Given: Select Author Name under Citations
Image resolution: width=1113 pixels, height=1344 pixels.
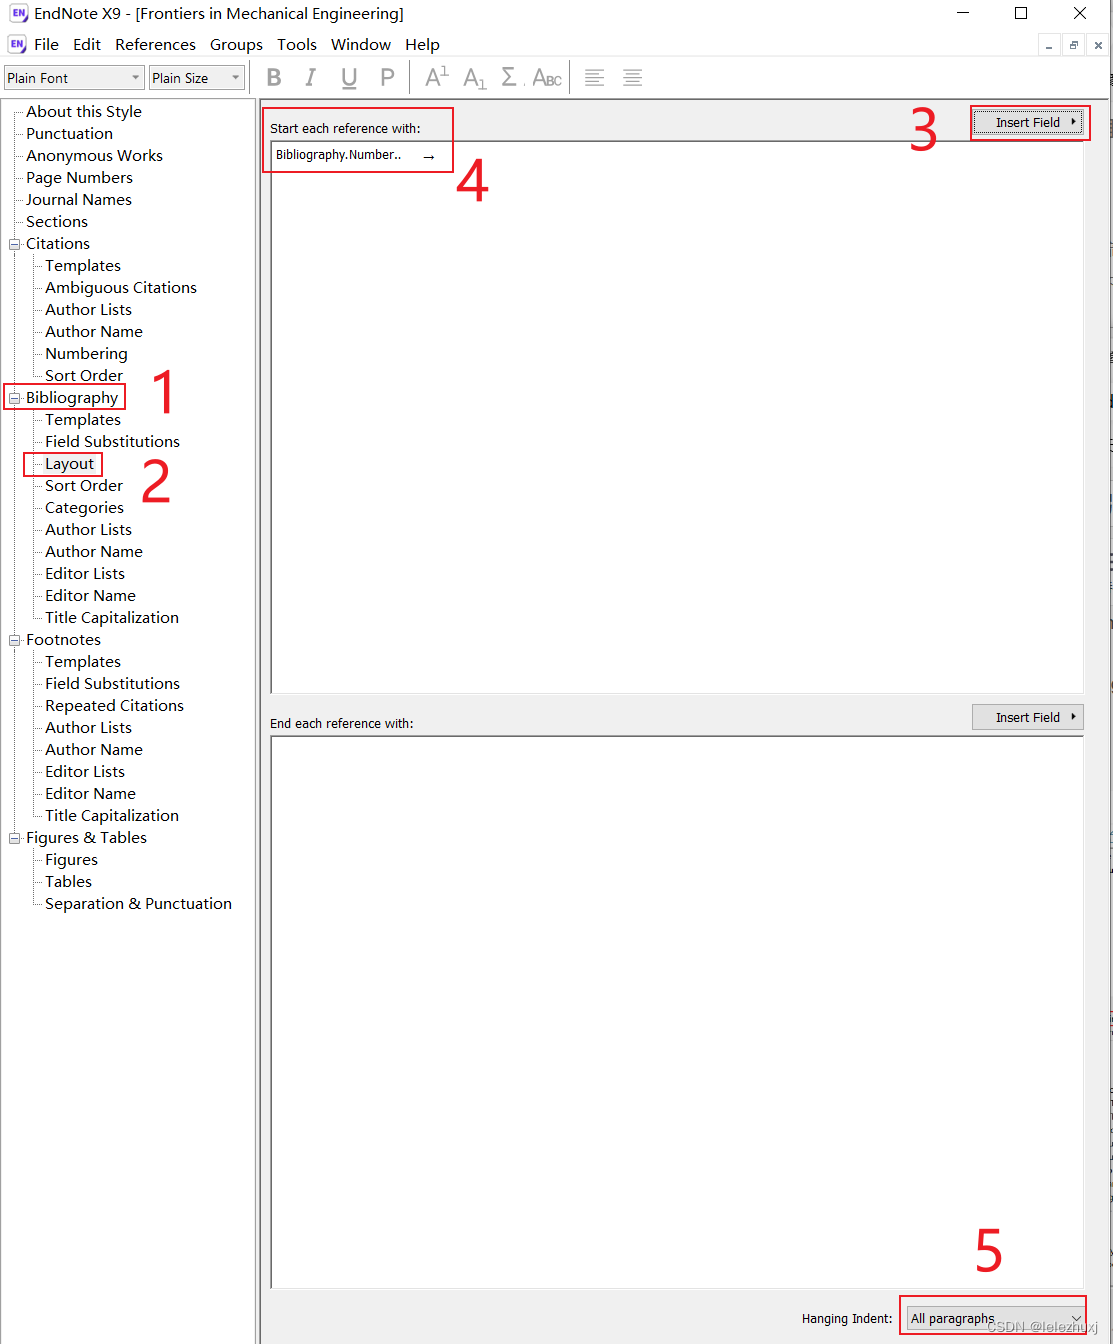Looking at the screenshot, I should [94, 332].
